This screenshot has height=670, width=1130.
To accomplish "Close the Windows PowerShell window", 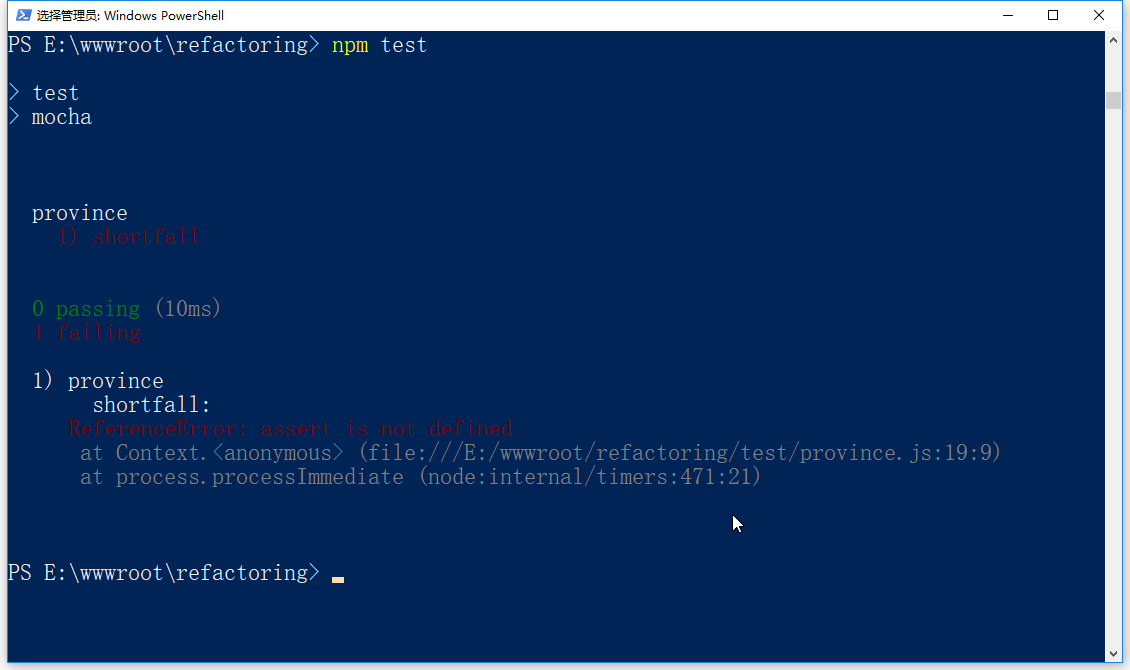I will click(x=1099, y=15).
